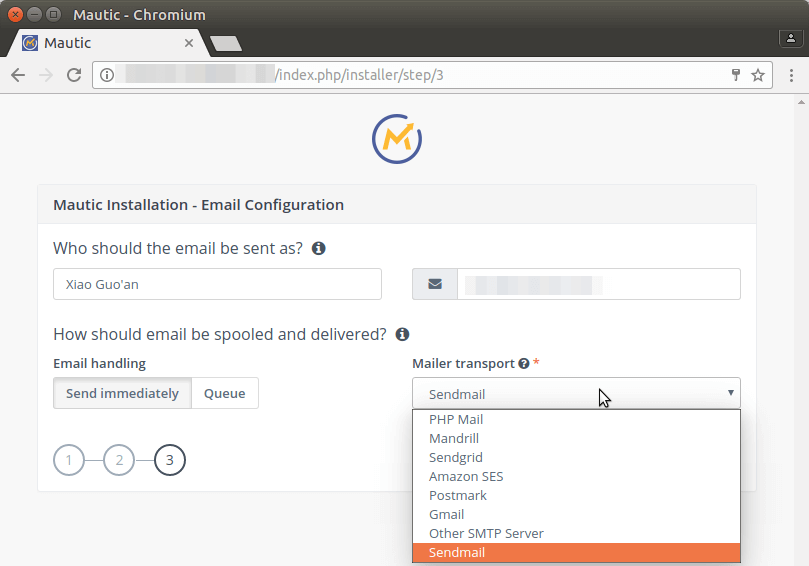Collapse the Mailer transport dropdown
Image resolution: width=809 pixels, height=566 pixels.
[576, 393]
